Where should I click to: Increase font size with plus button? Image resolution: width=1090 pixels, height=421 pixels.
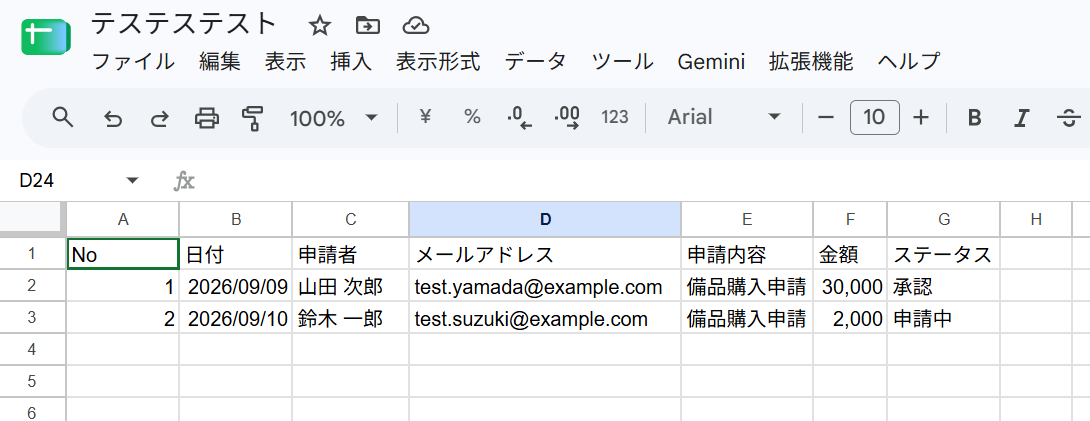920,117
